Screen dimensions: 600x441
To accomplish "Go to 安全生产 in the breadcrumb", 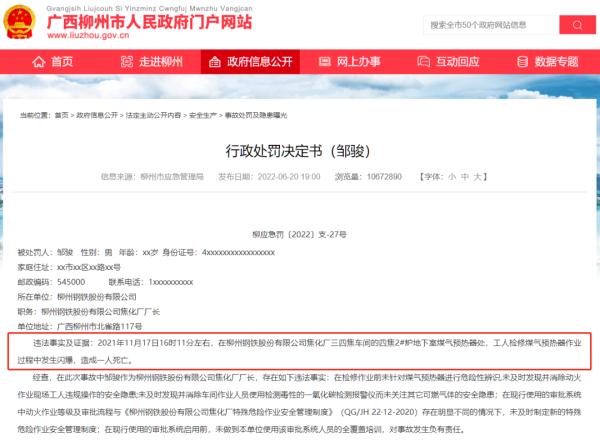I will point(203,115).
